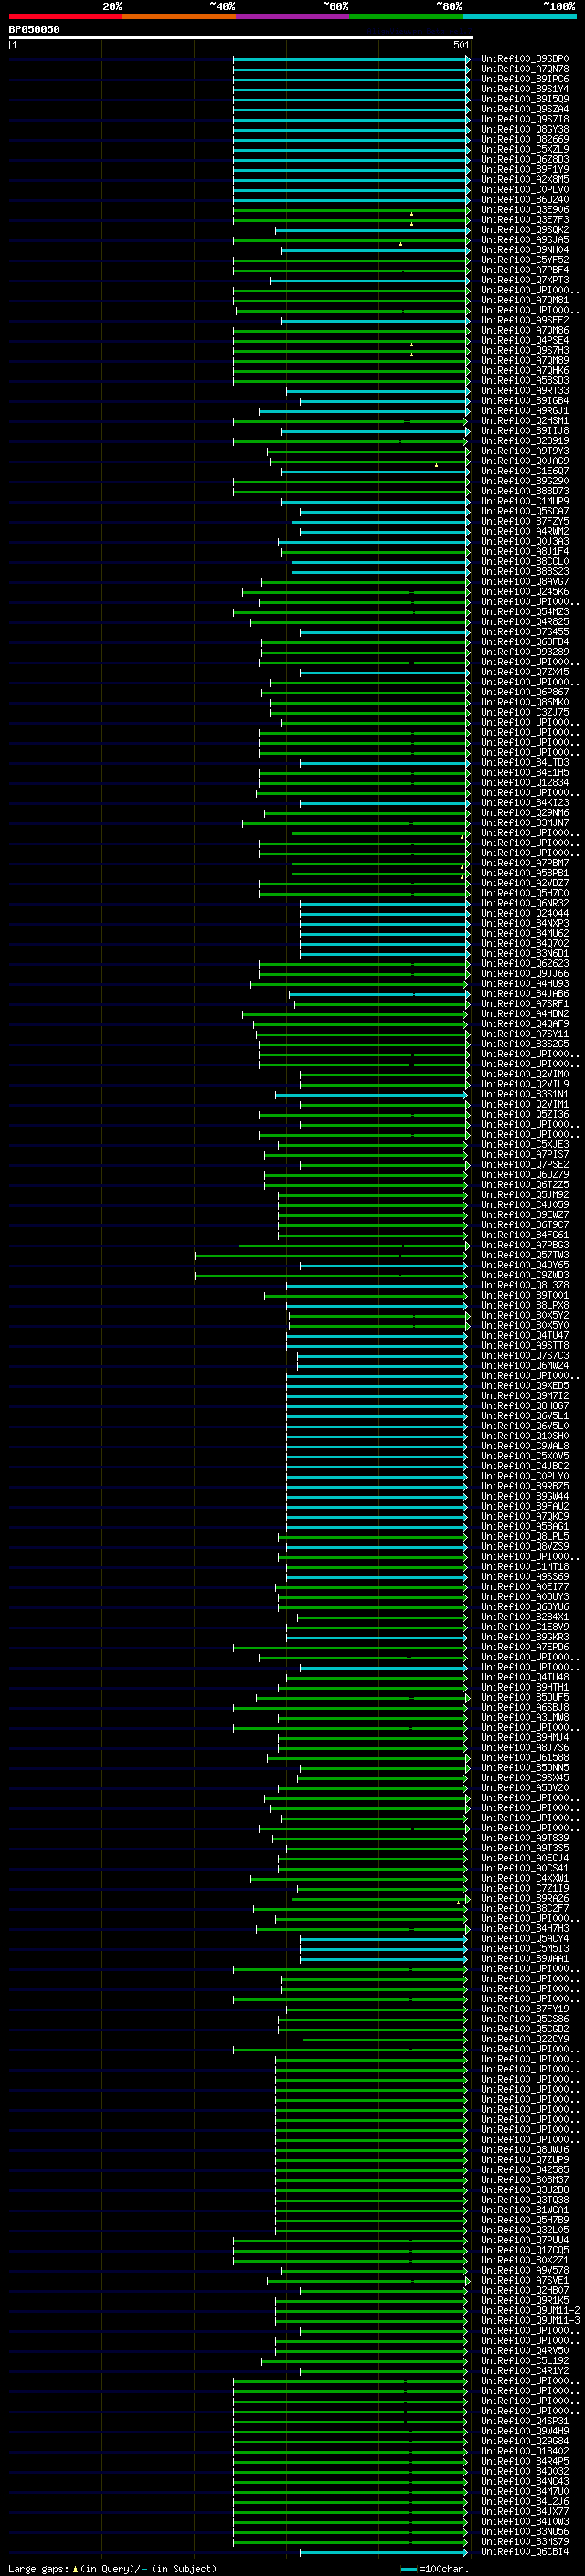This screenshot has width=585, height=2576.
Task: Select the UniRef100_B9F1Y9 label
Action: tap(524, 169)
